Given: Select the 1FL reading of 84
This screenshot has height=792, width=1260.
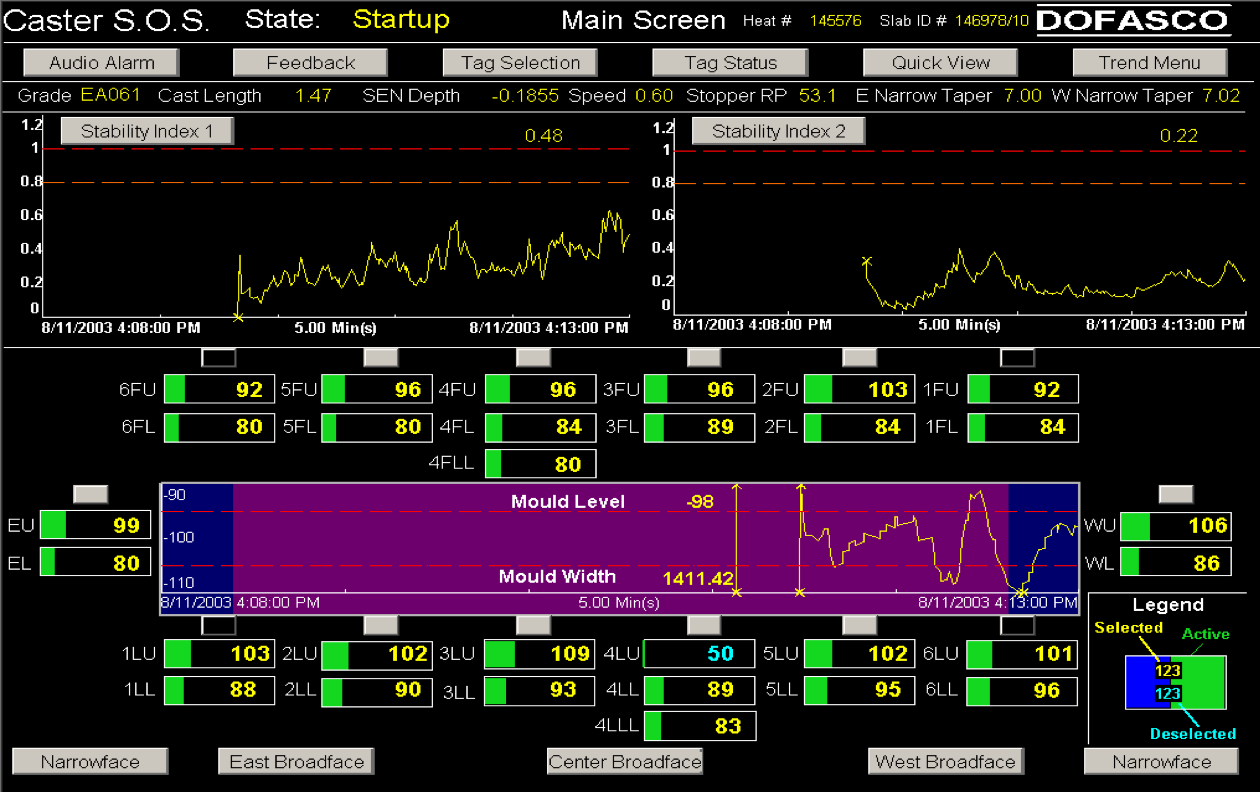Looking at the screenshot, I should (1023, 427).
